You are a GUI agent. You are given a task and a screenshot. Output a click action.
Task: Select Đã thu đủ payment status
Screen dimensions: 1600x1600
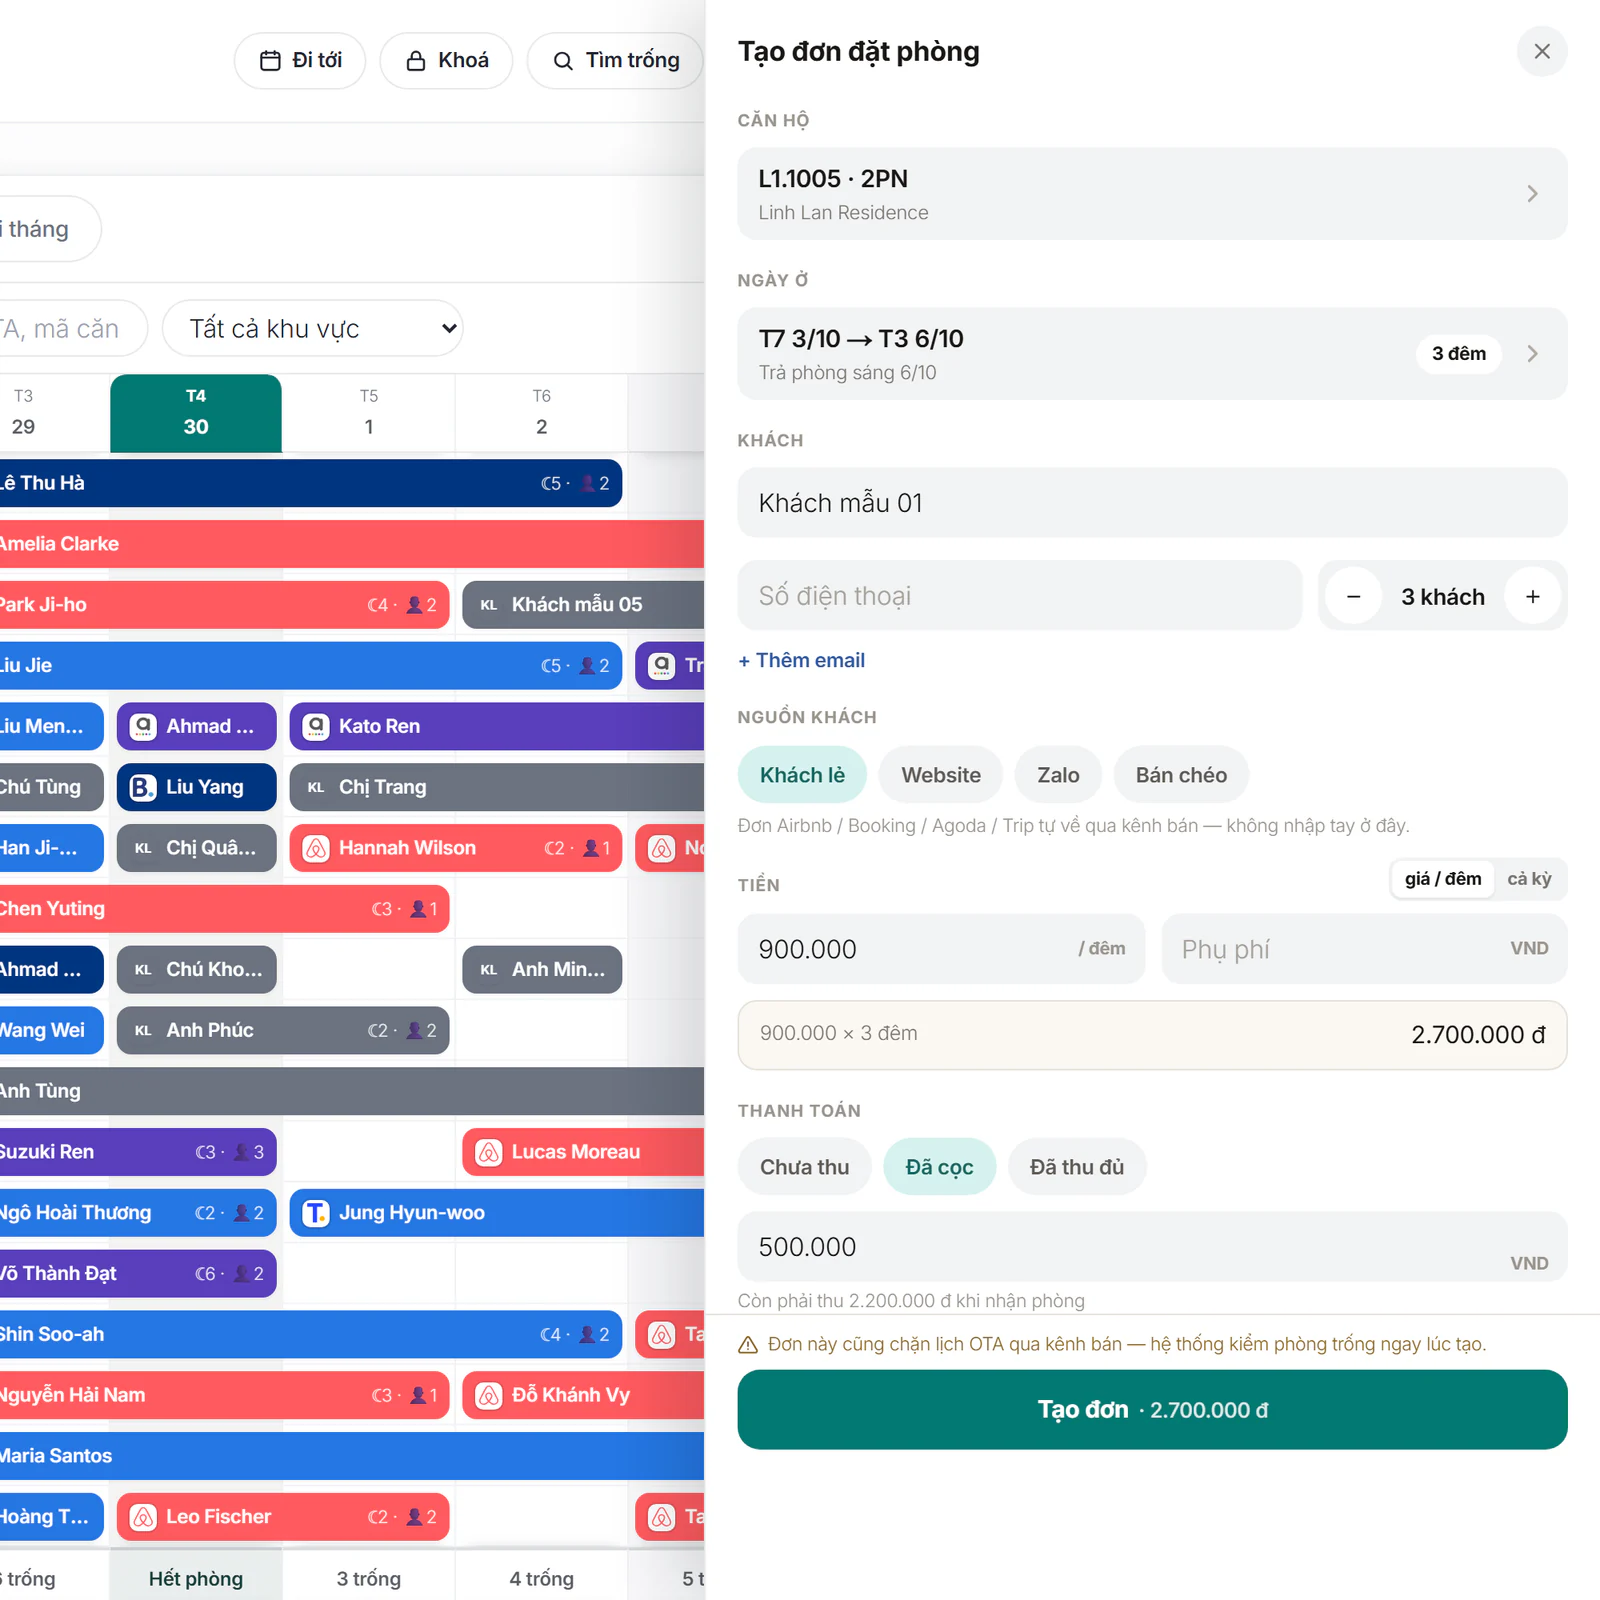[x=1077, y=1167]
